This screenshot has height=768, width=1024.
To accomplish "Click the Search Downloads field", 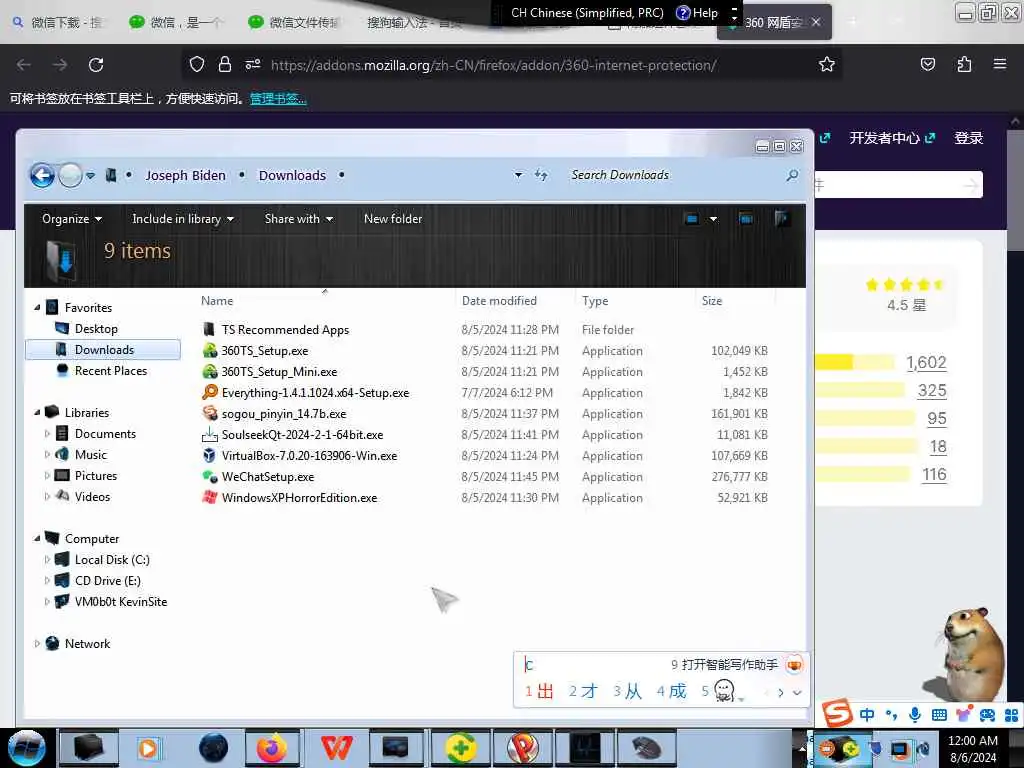I will 674,175.
